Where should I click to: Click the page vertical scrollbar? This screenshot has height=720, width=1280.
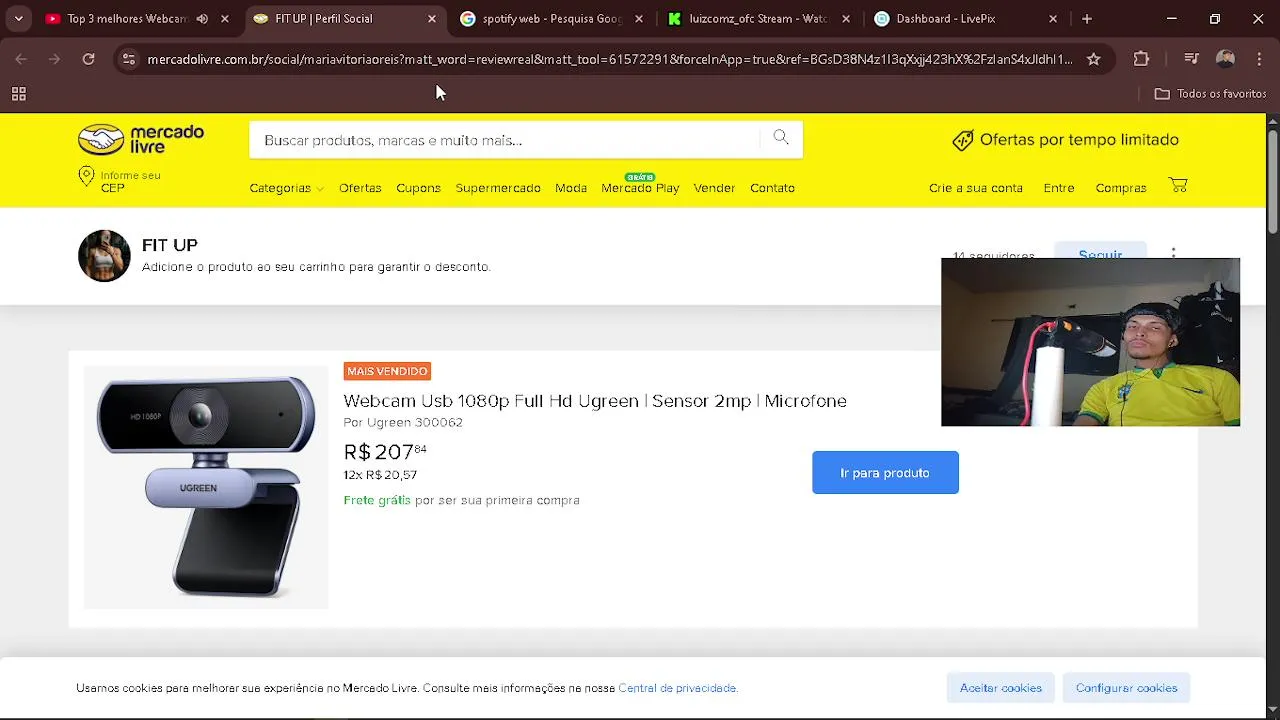click(1272, 180)
